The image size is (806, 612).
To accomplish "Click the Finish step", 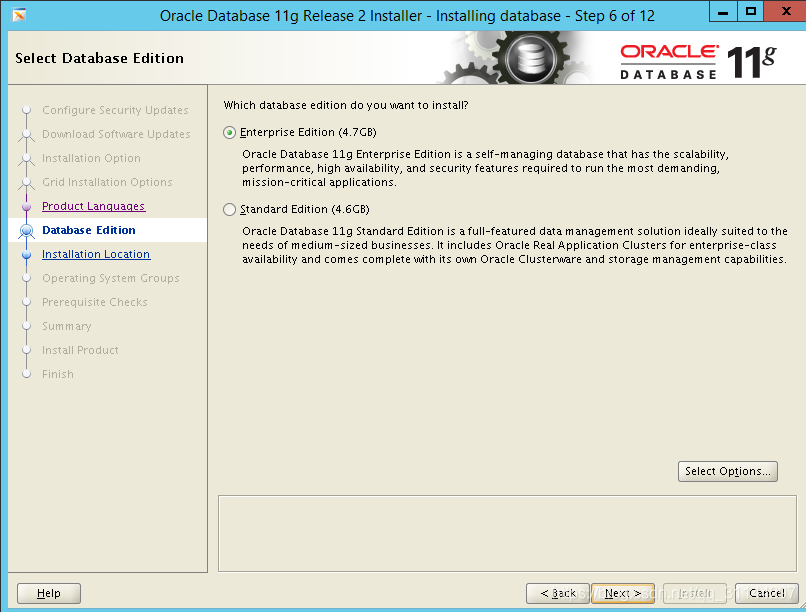I will point(58,374).
